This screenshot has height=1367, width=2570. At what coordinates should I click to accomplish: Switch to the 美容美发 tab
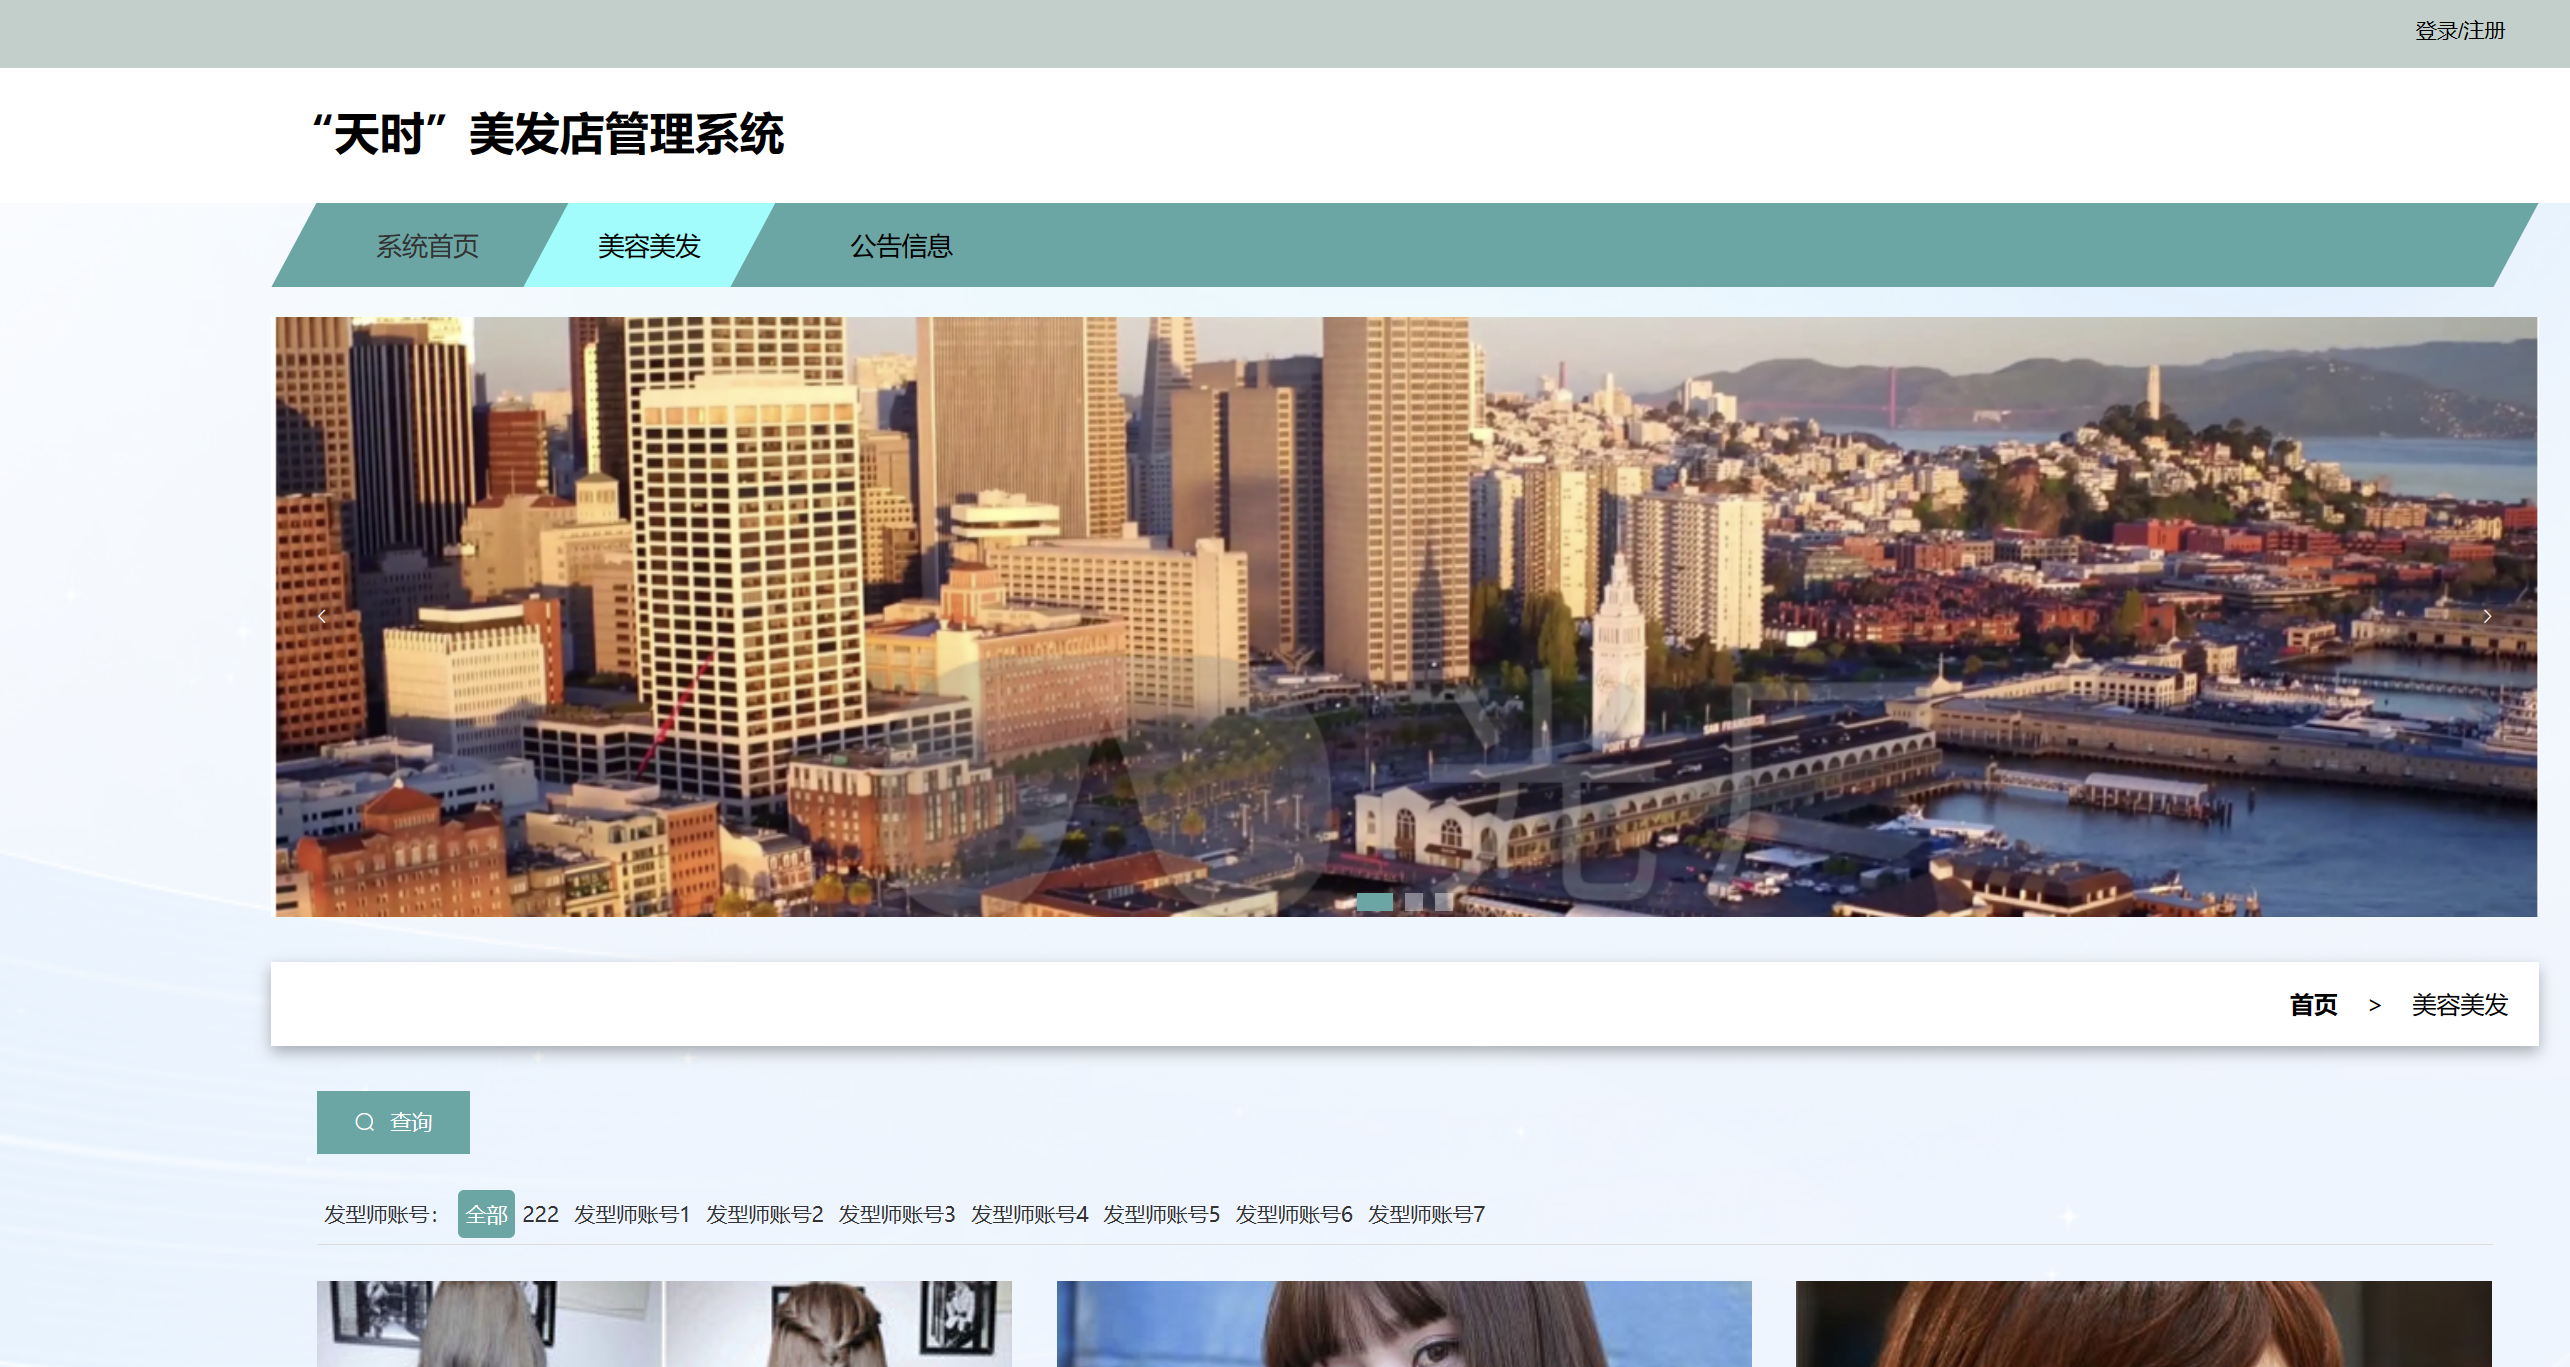click(x=649, y=246)
